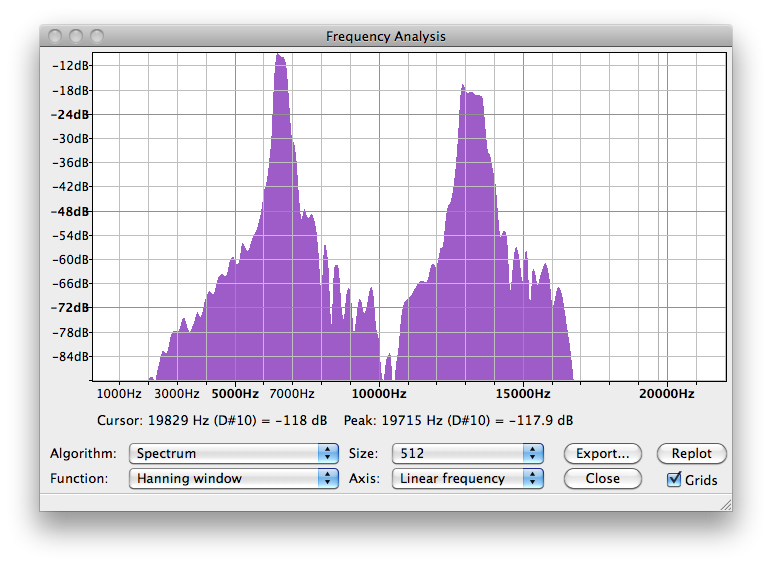Viewport: 772px width, 566px height.
Task: Open the Function dropdown showing Hanning window
Action: (233, 478)
